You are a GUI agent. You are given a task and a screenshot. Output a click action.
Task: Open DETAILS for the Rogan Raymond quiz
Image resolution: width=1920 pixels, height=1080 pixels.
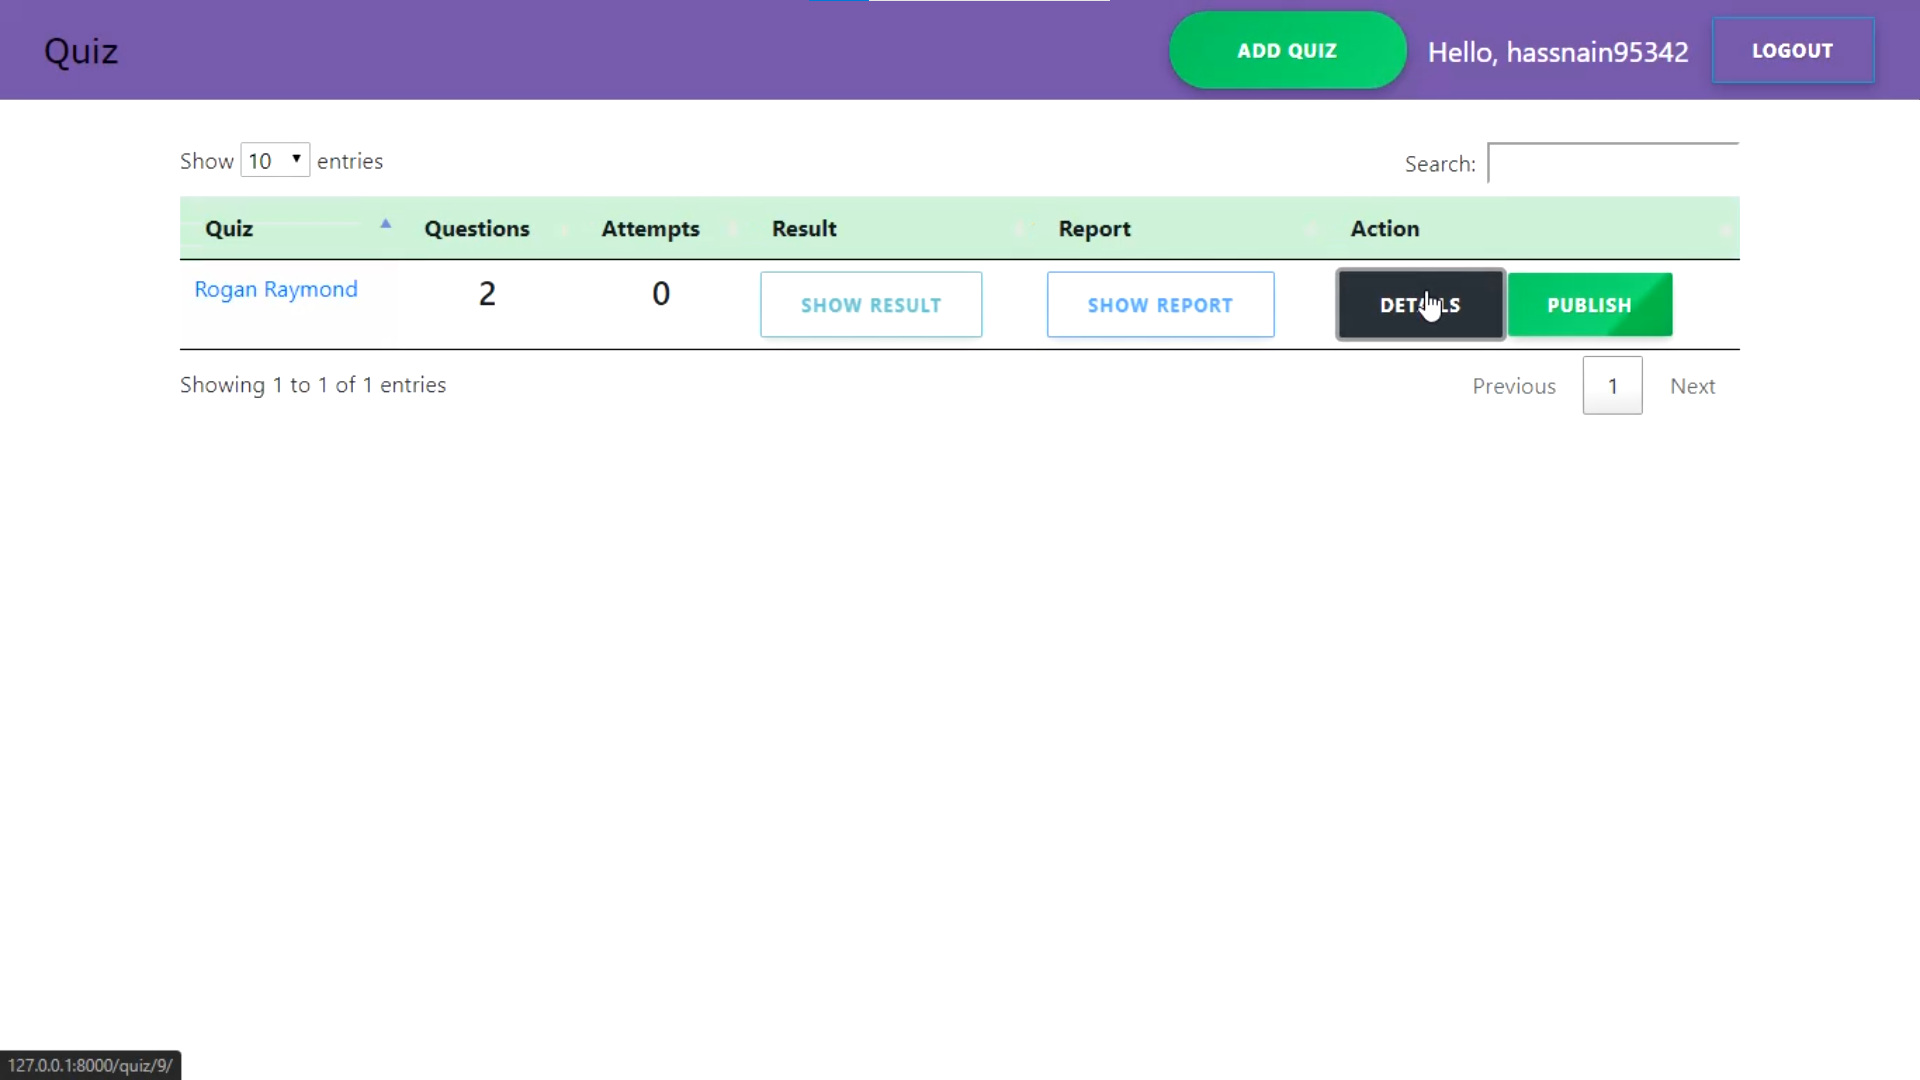click(1420, 305)
